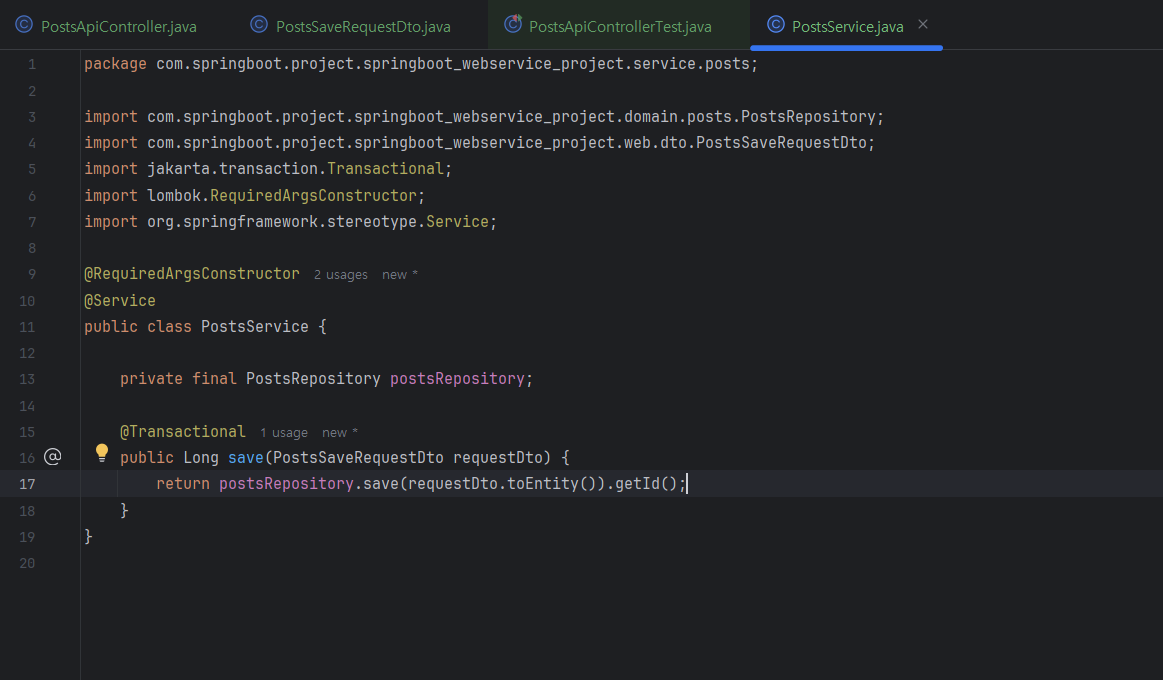Click the postsRepository field declaration name
1163x680 pixels.
point(457,378)
